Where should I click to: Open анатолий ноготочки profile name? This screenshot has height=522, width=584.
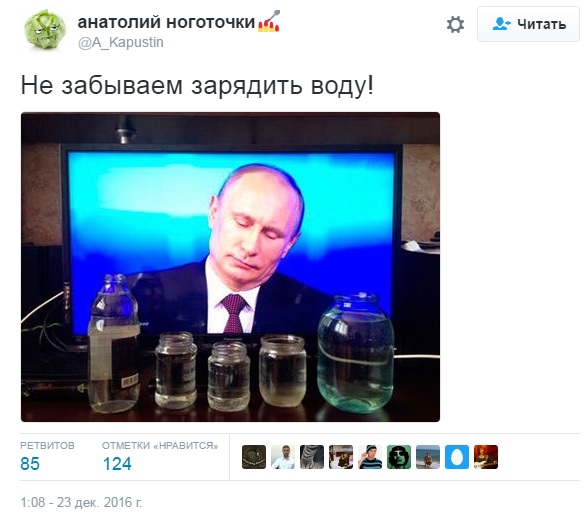[166, 22]
